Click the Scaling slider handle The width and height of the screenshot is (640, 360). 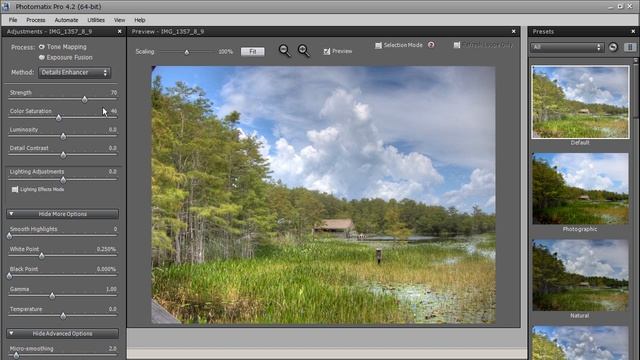pos(187,52)
